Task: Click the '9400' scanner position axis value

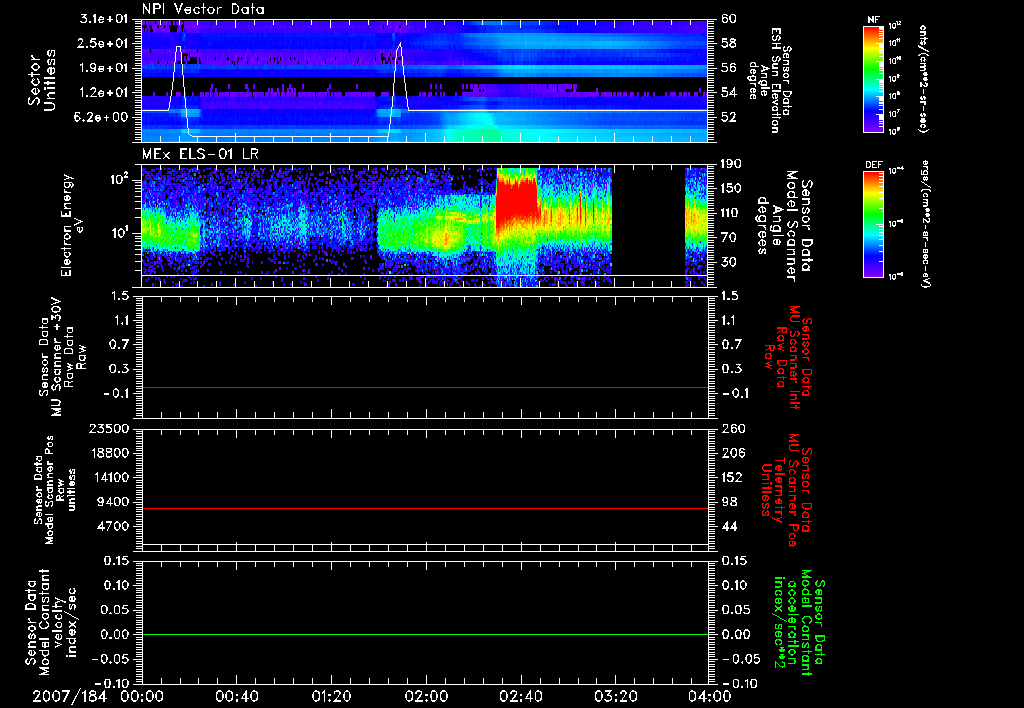Action: [114, 502]
